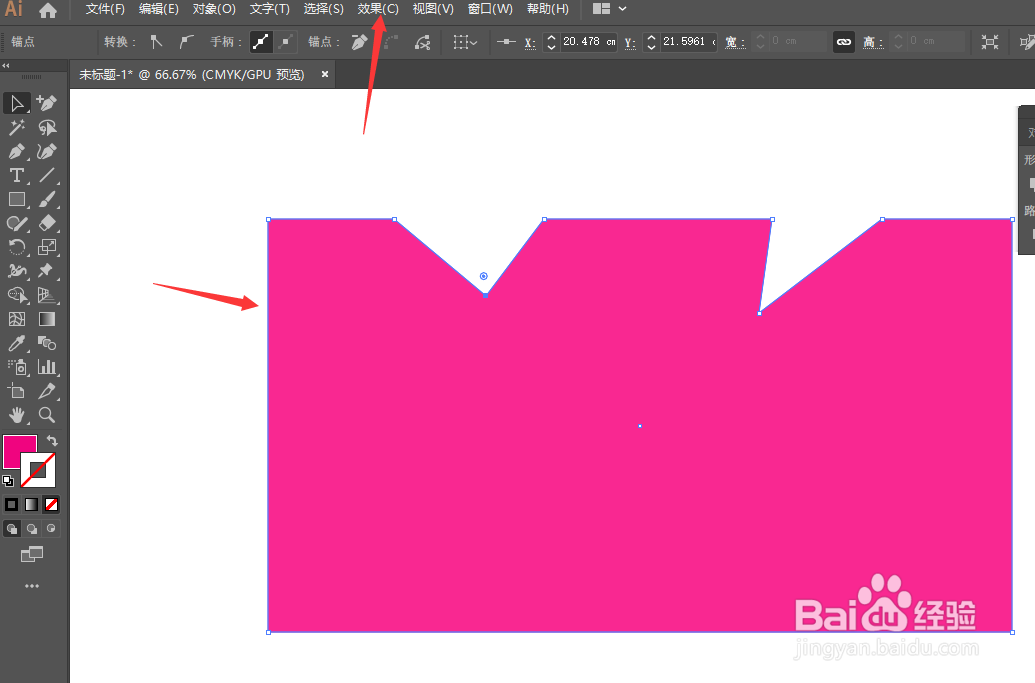Swap fill and stroke colors
Image resolution: width=1035 pixels, height=683 pixels.
51,441
